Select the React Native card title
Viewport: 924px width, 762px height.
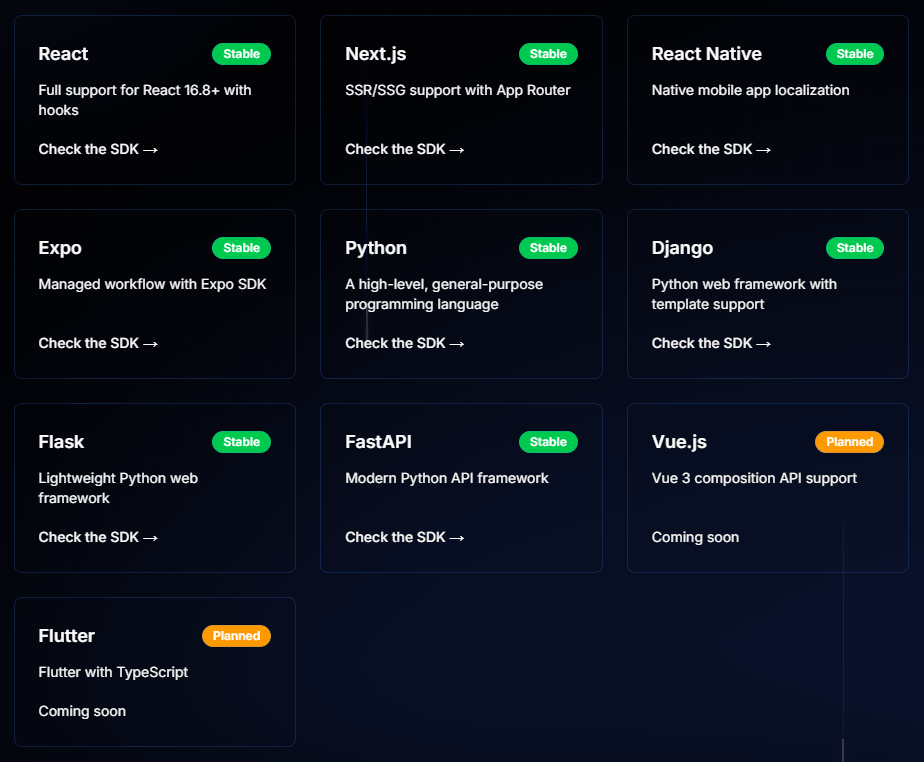point(707,54)
